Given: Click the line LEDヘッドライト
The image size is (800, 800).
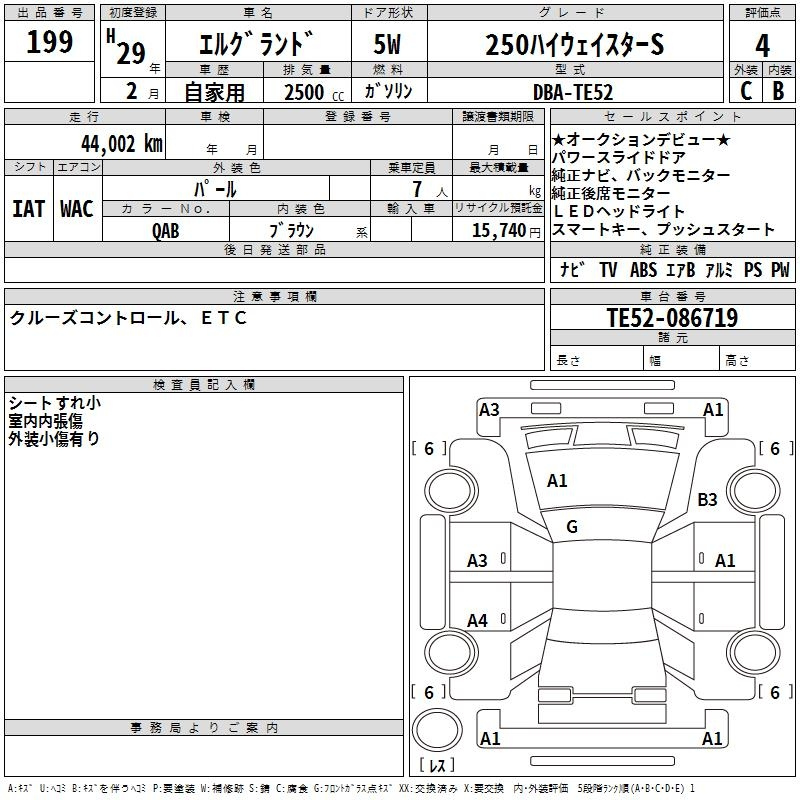Looking at the screenshot, I should tap(619, 211).
